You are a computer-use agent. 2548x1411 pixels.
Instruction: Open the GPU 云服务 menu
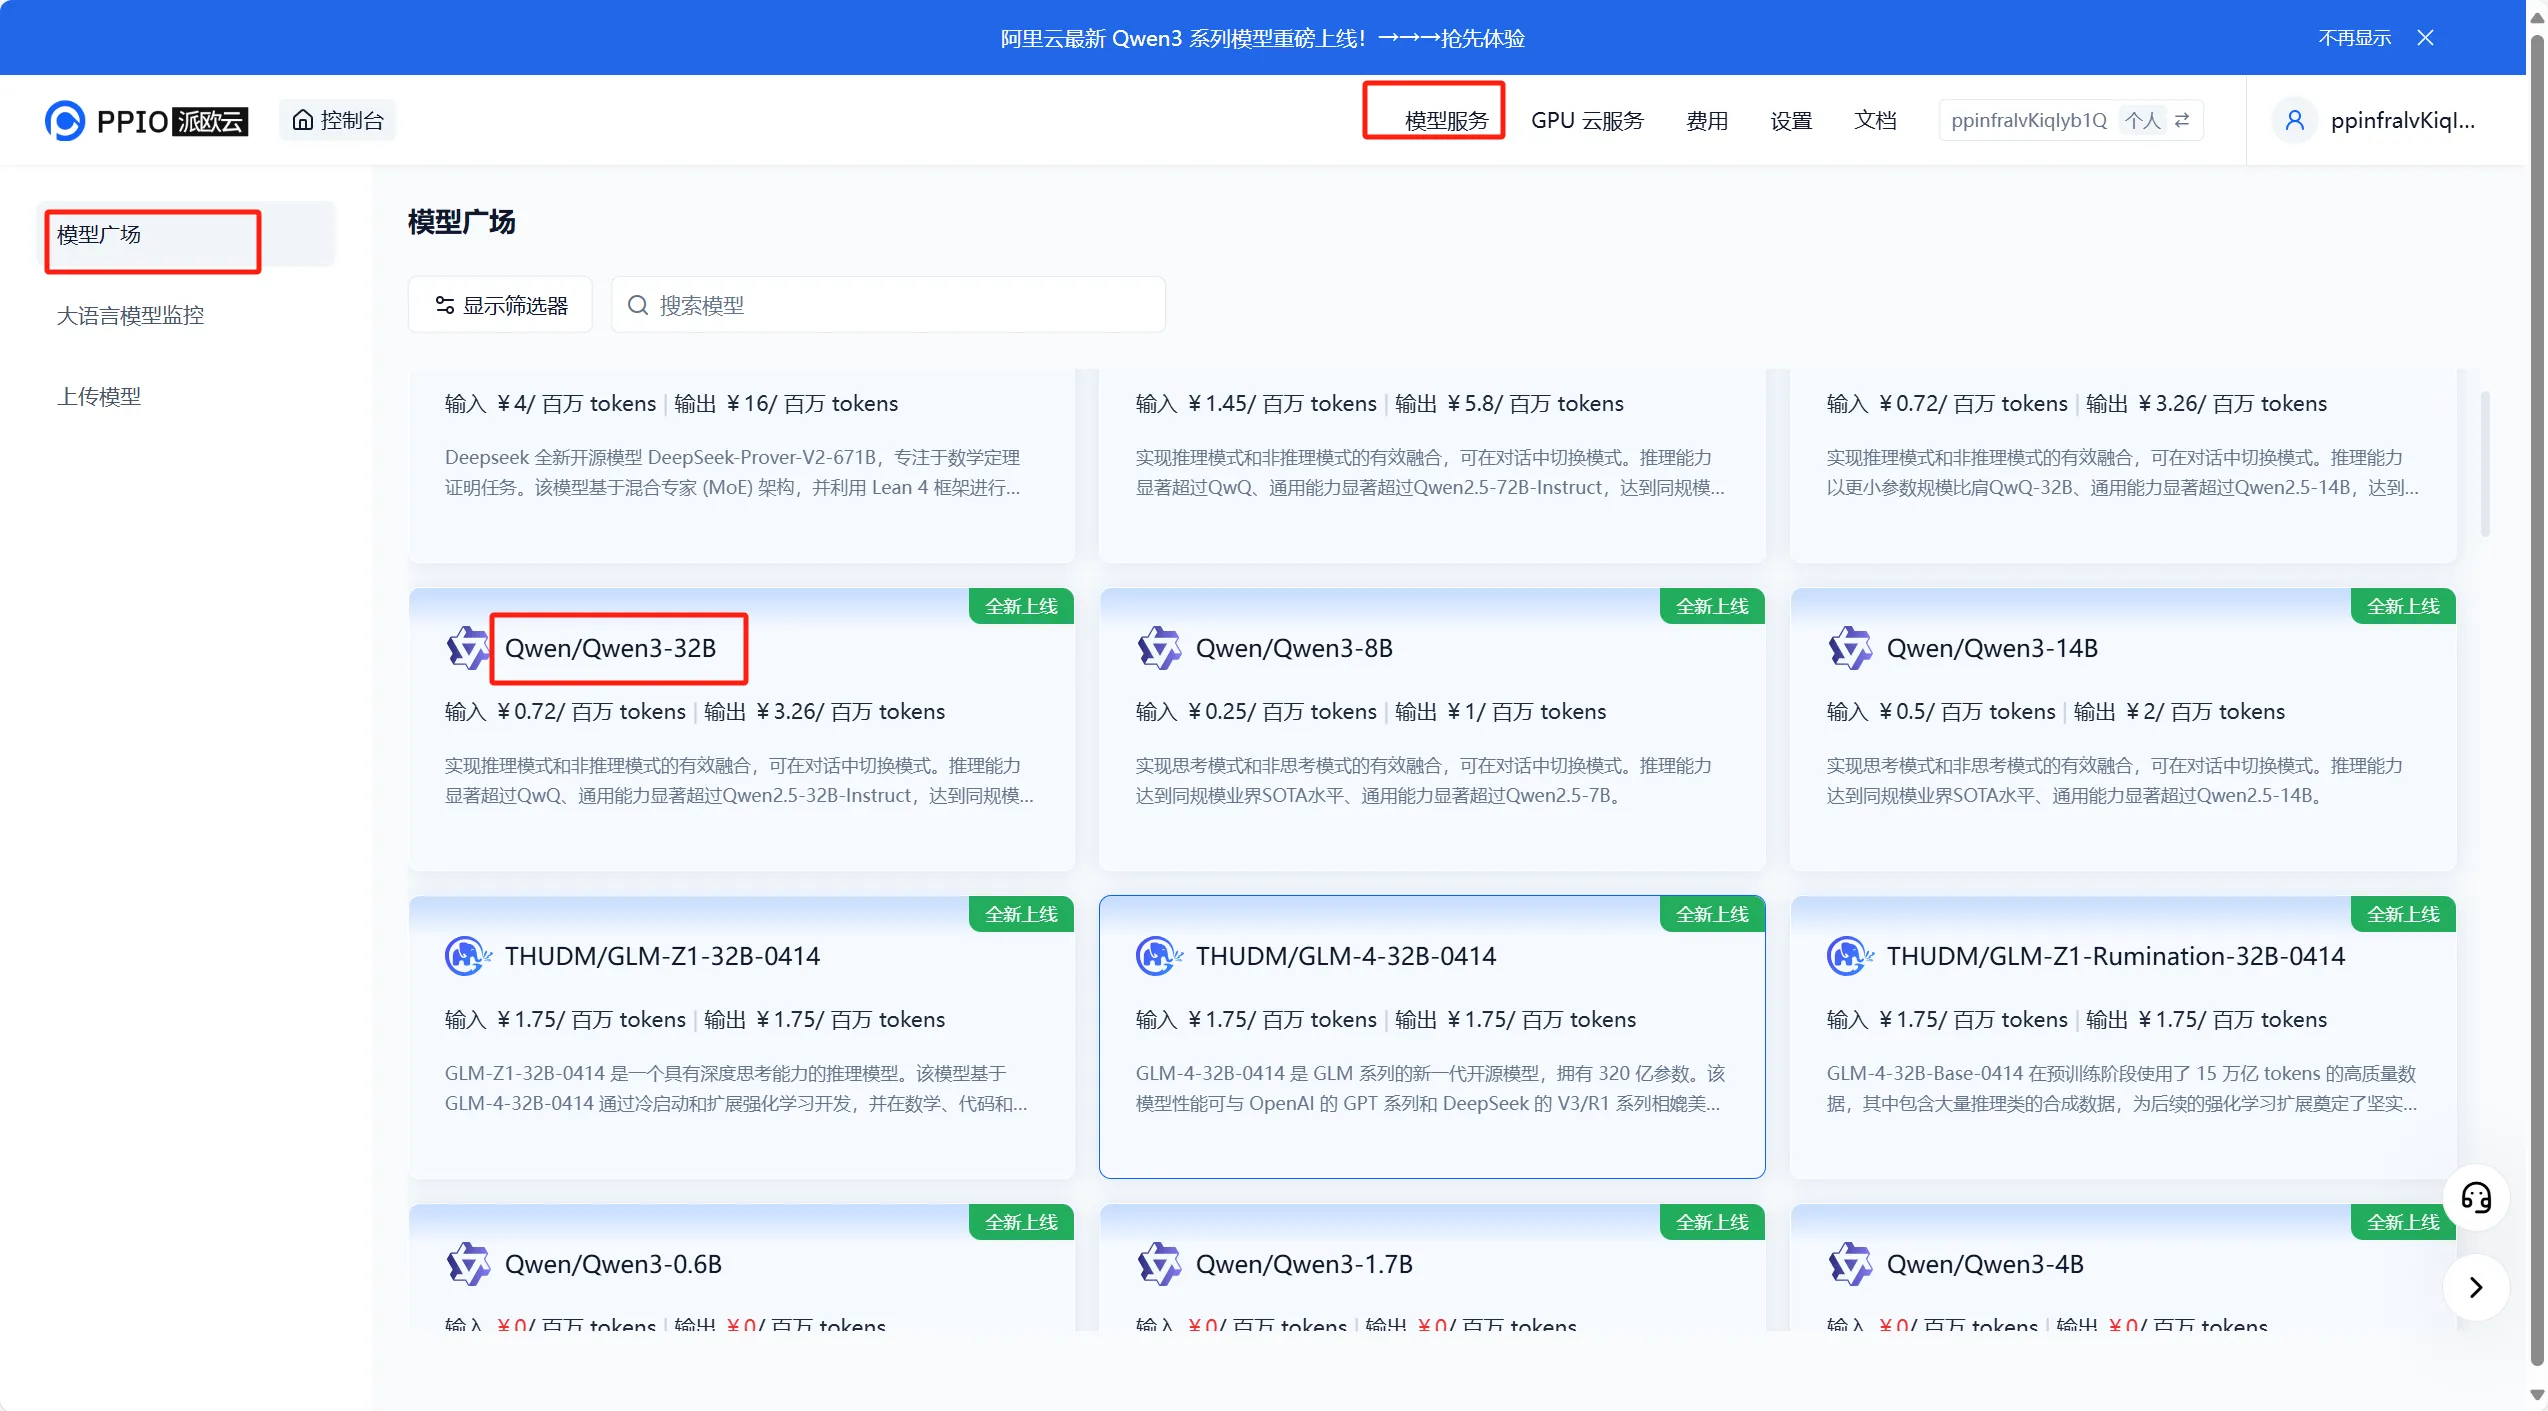1587,121
